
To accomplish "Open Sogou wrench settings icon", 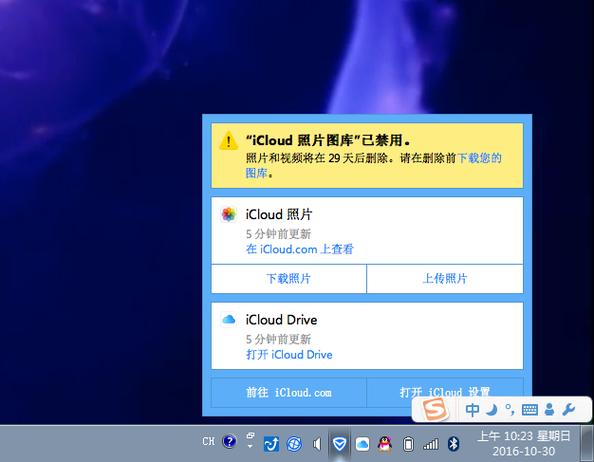I will pyautogui.click(x=568, y=409).
